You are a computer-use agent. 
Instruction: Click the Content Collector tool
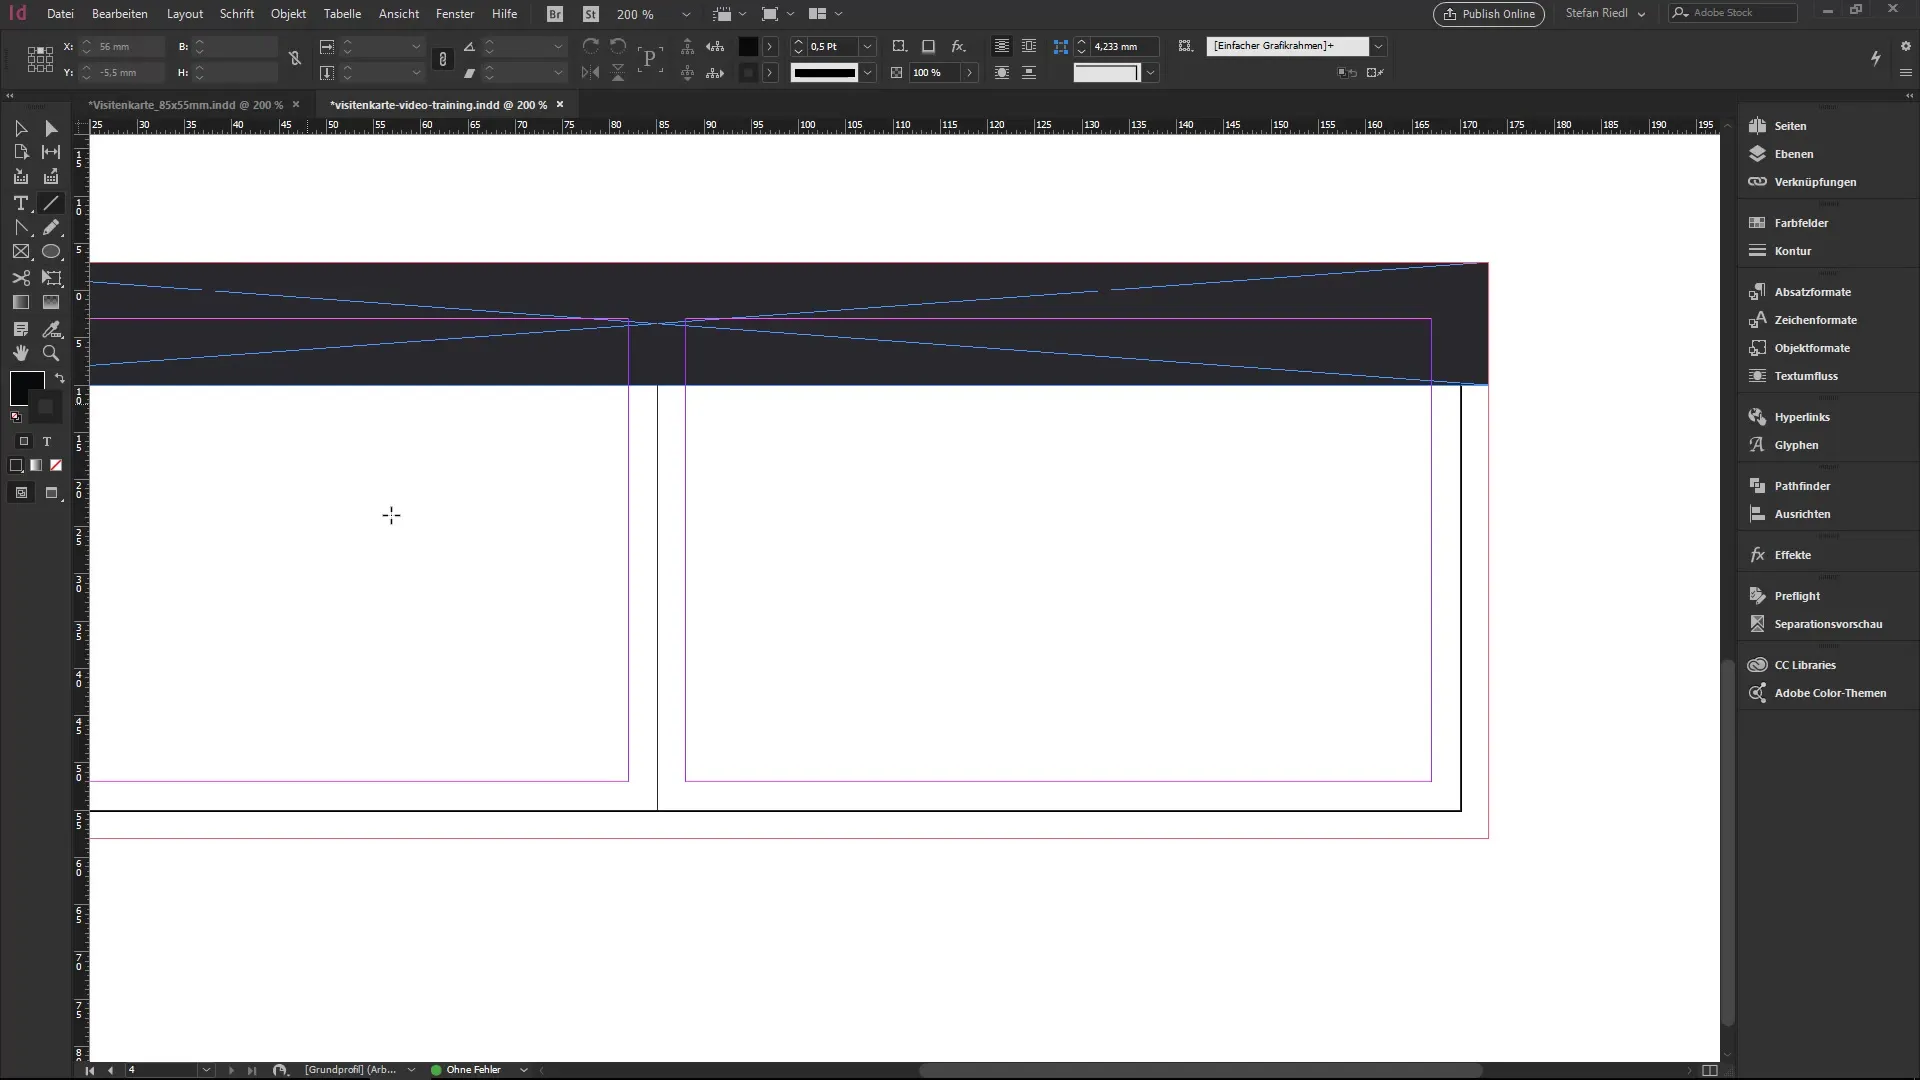tap(21, 177)
